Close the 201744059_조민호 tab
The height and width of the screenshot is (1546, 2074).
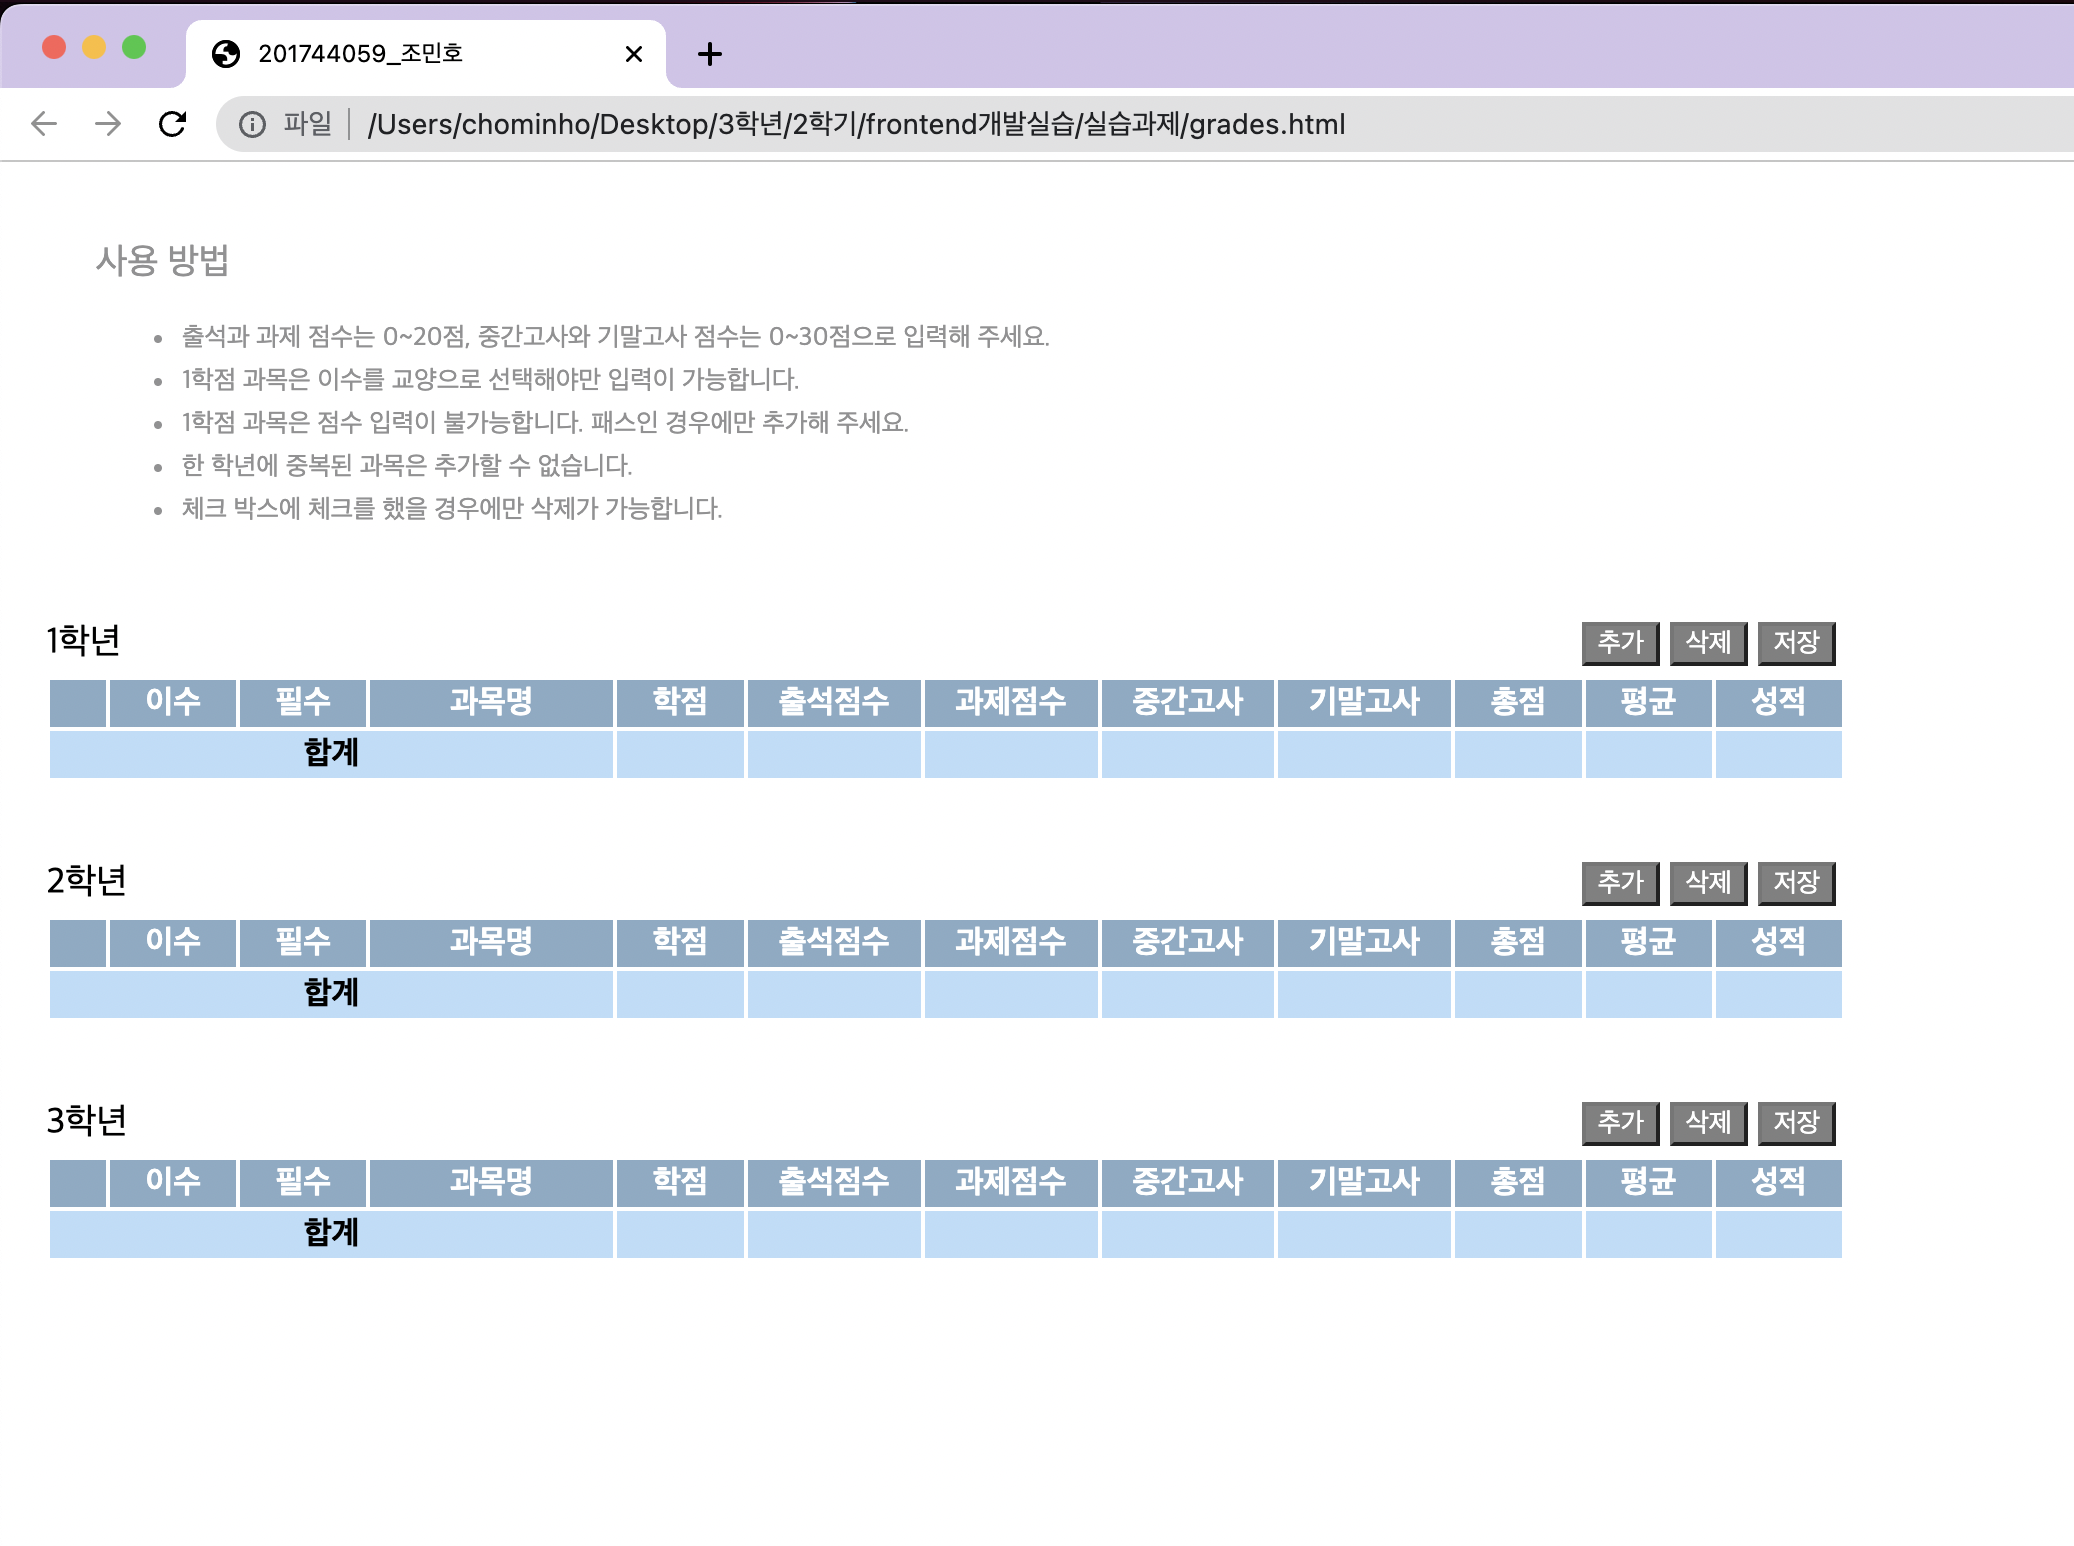[x=633, y=54]
